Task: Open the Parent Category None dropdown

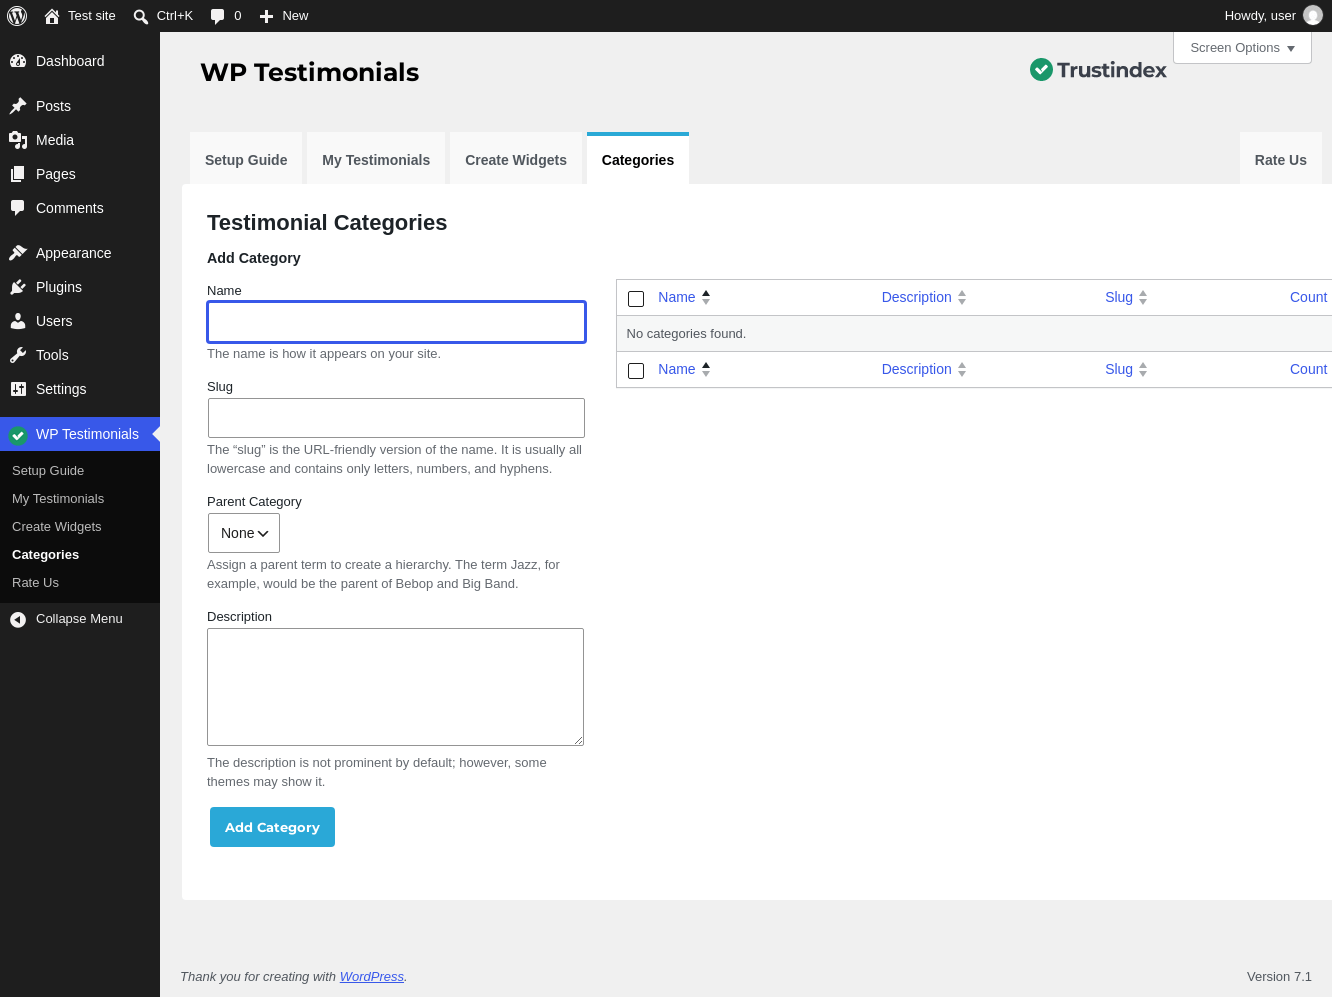Action: pyautogui.click(x=244, y=533)
